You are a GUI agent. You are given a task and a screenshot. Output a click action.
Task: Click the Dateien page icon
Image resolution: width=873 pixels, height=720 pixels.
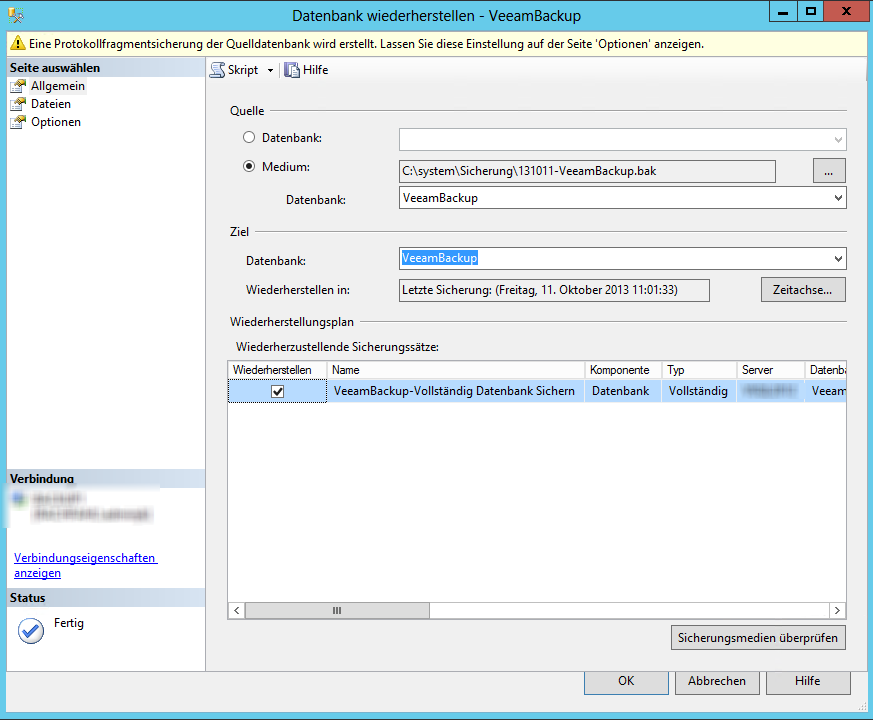(x=18, y=104)
